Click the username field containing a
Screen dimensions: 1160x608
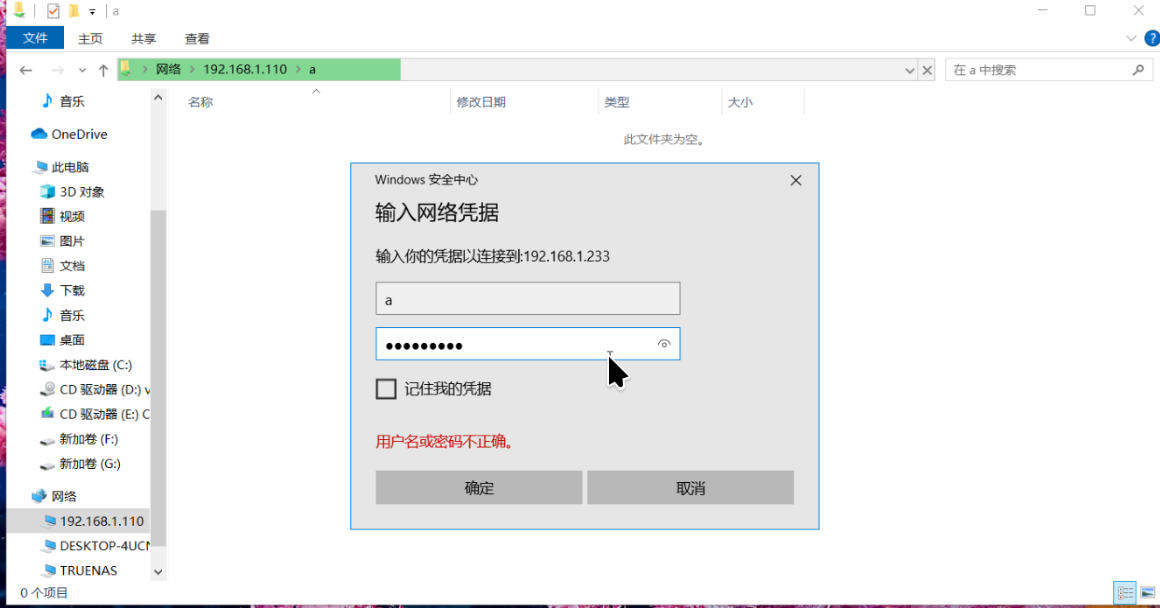tap(527, 299)
